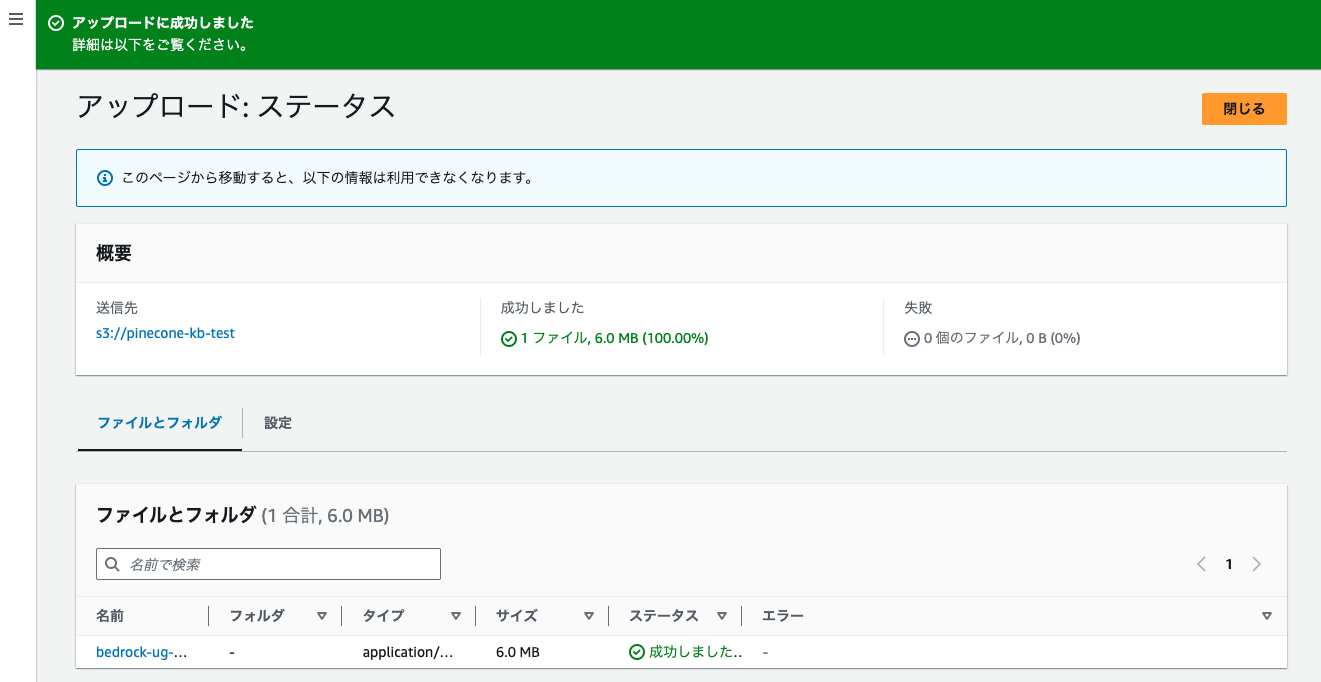Open the bedrock-ug file link
The image size is (1321, 682).
pyautogui.click(x=142, y=652)
